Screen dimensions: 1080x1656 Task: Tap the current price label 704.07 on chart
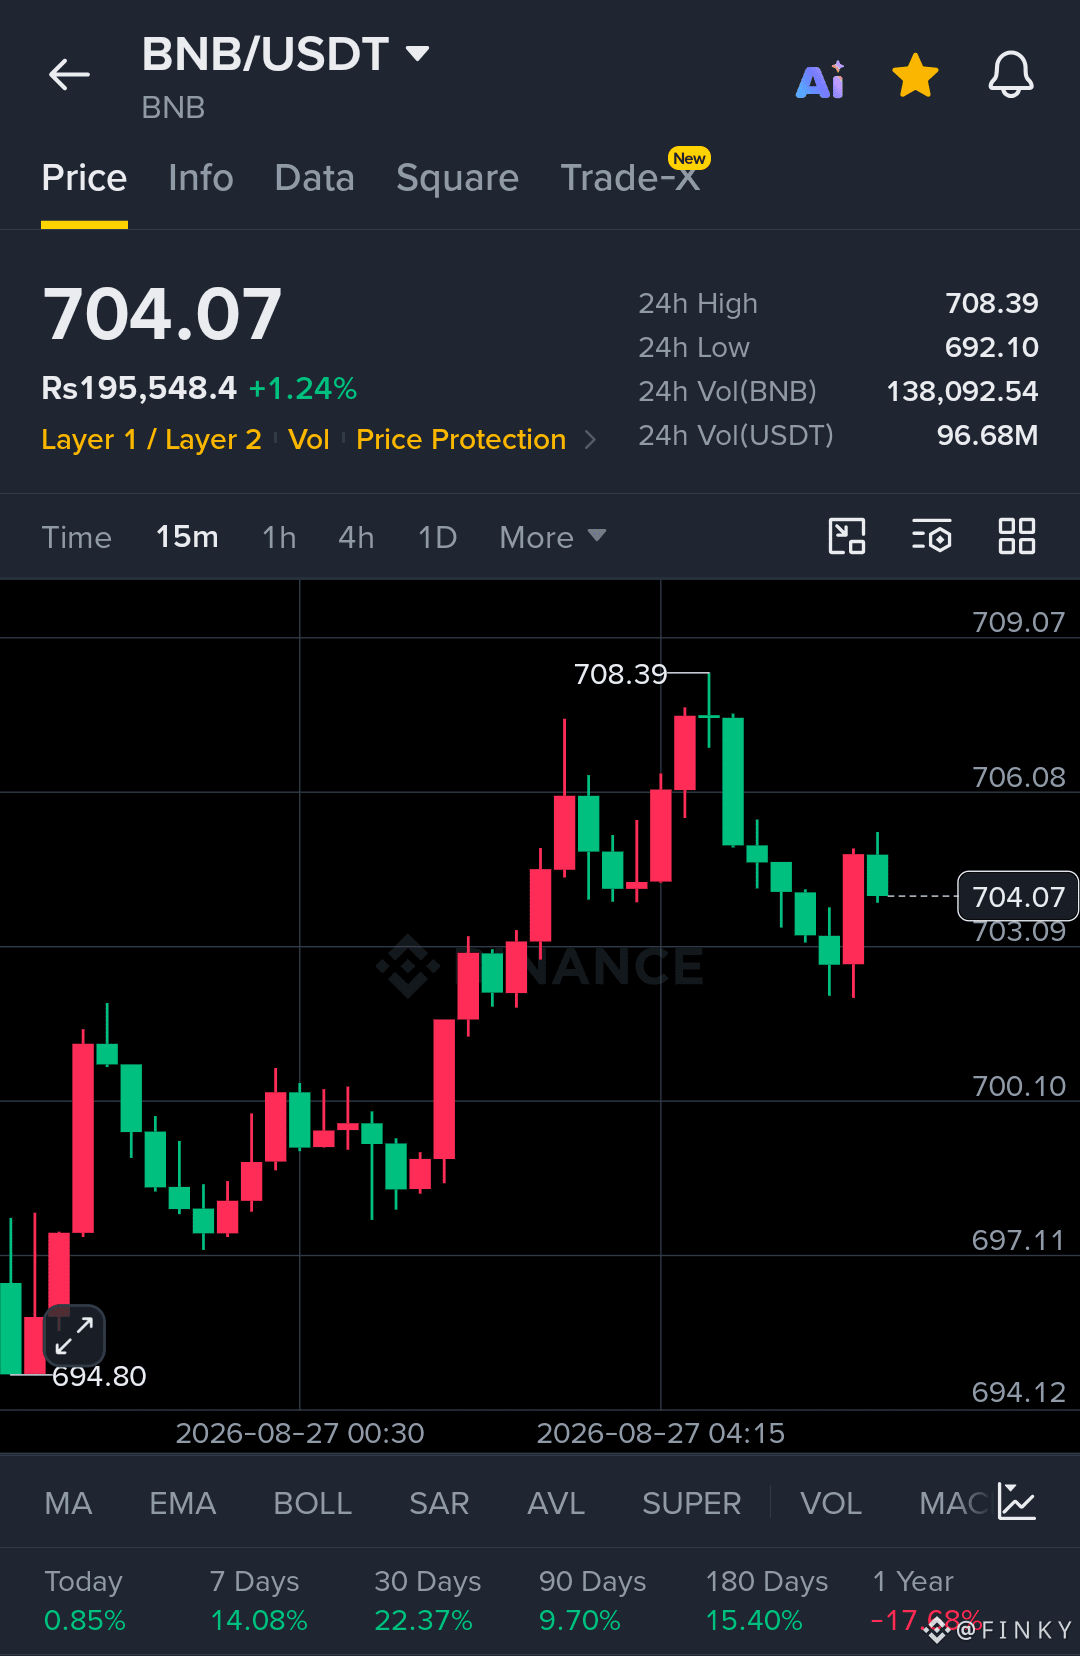(1018, 896)
